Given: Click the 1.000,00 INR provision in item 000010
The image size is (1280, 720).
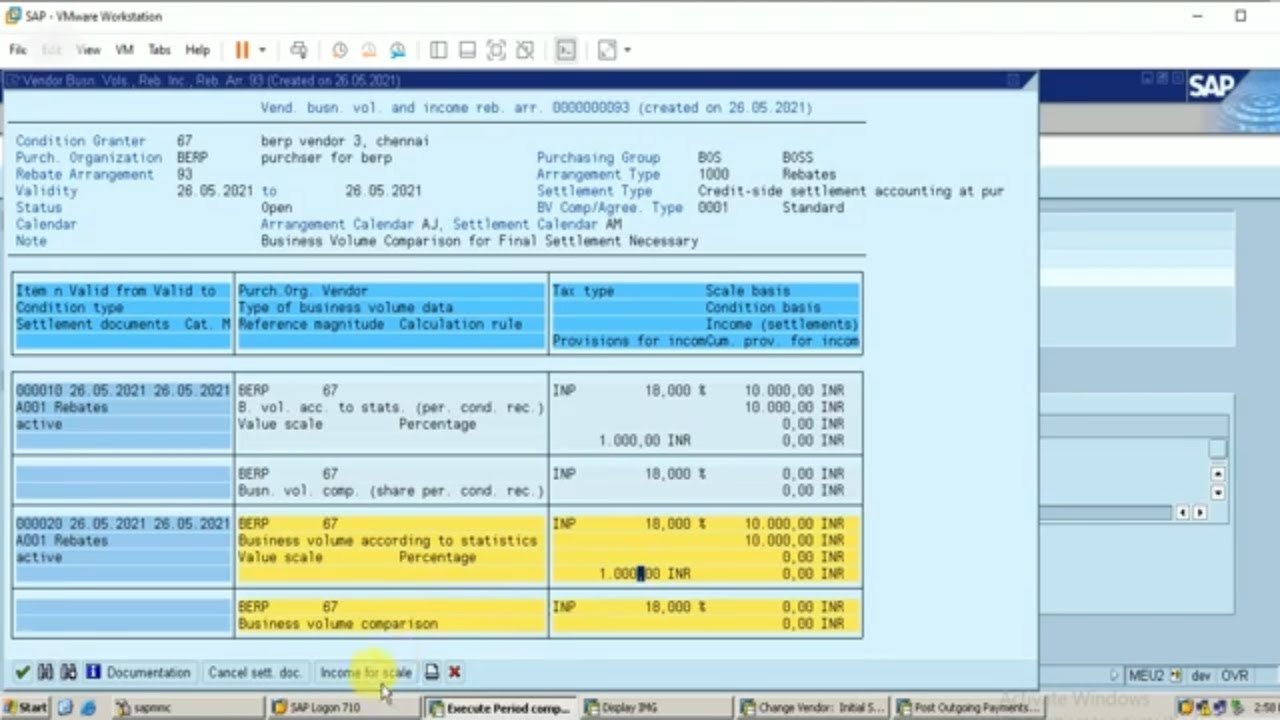Looking at the screenshot, I should [644, 441].
